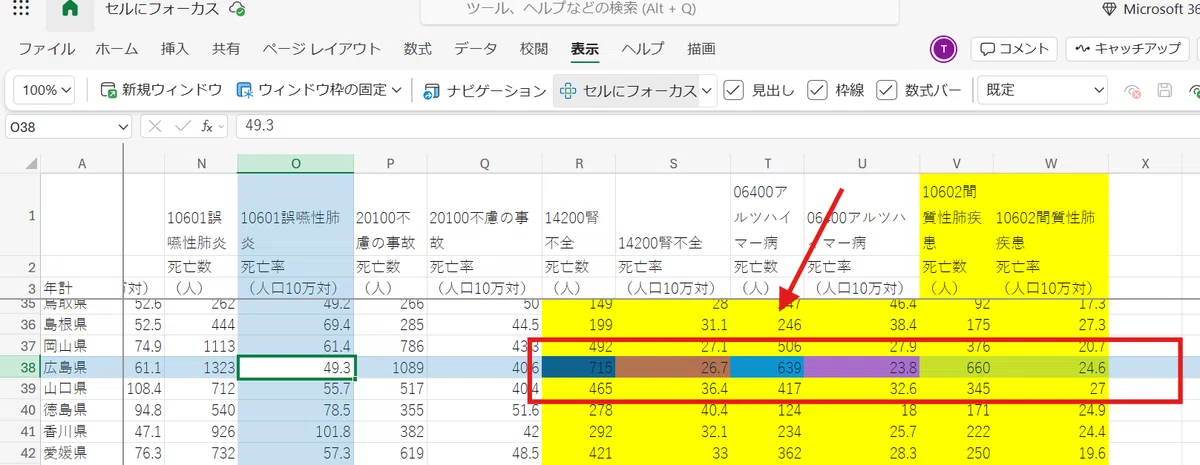Select row header 38
1200x465 pixels.
(19, 368)
